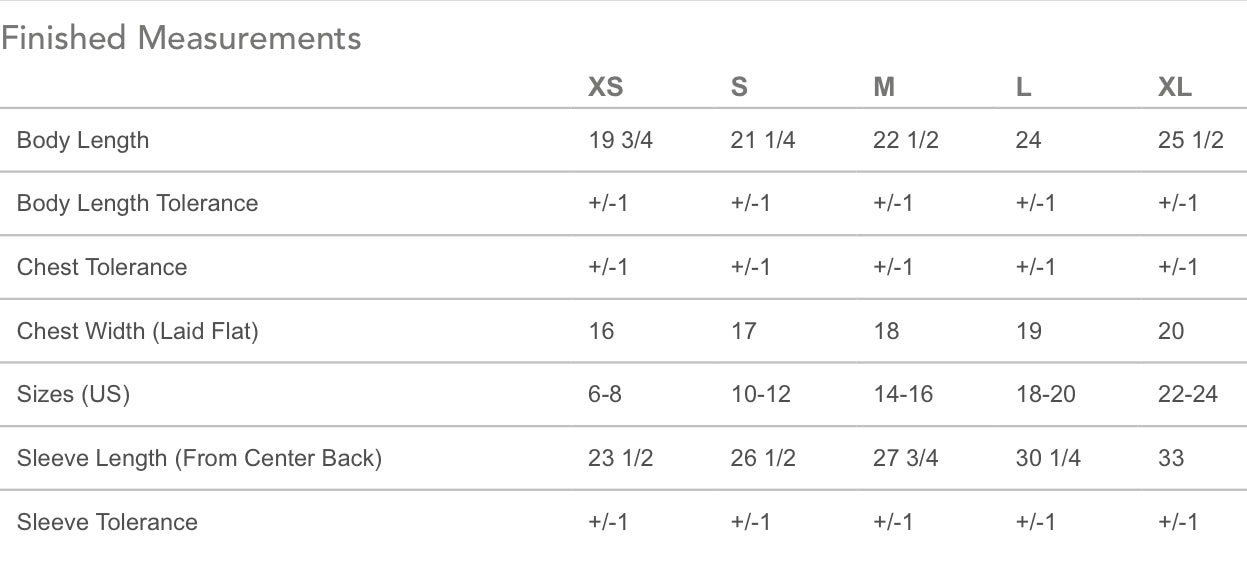1247x576 pixels.
Task: Click the 27 3/4 sleeve length cell
Action: [x=906, y=458]
